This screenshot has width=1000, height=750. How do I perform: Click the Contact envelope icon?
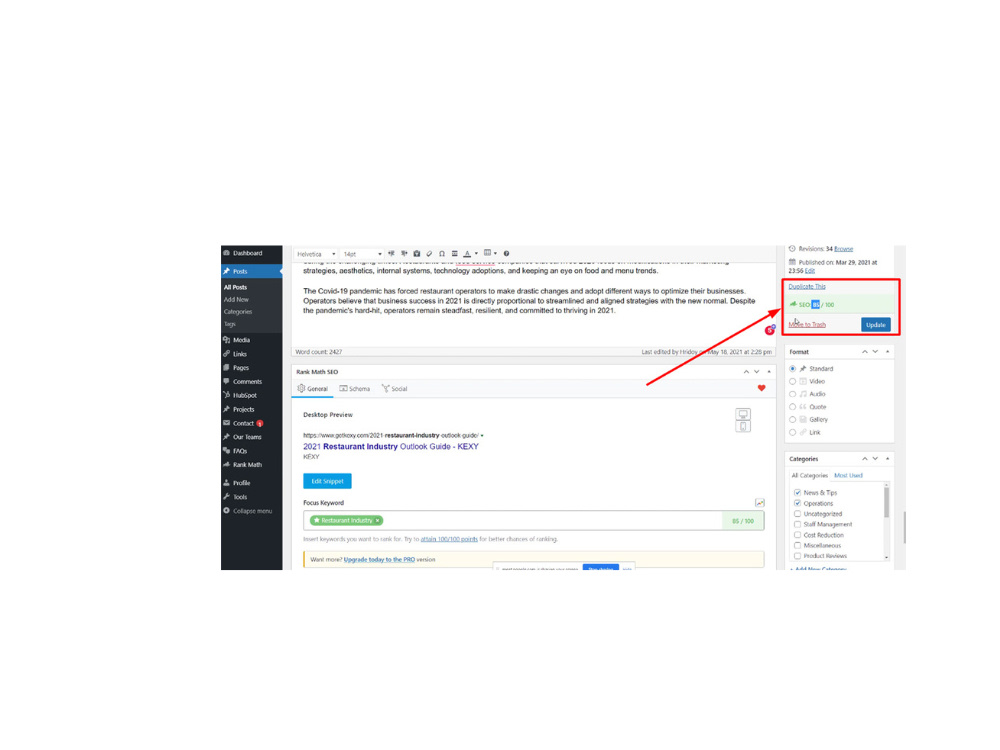click(x=226, y=423)
